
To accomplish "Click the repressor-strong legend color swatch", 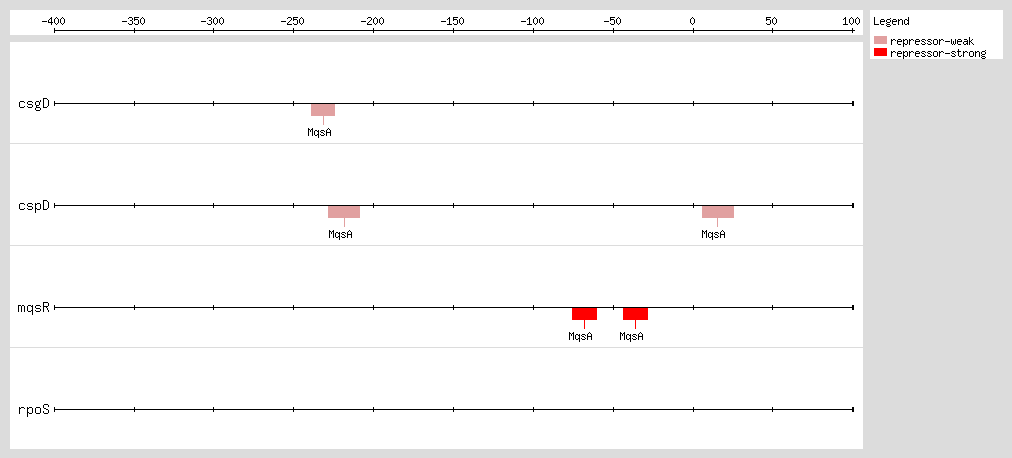I will click(880, 53).
